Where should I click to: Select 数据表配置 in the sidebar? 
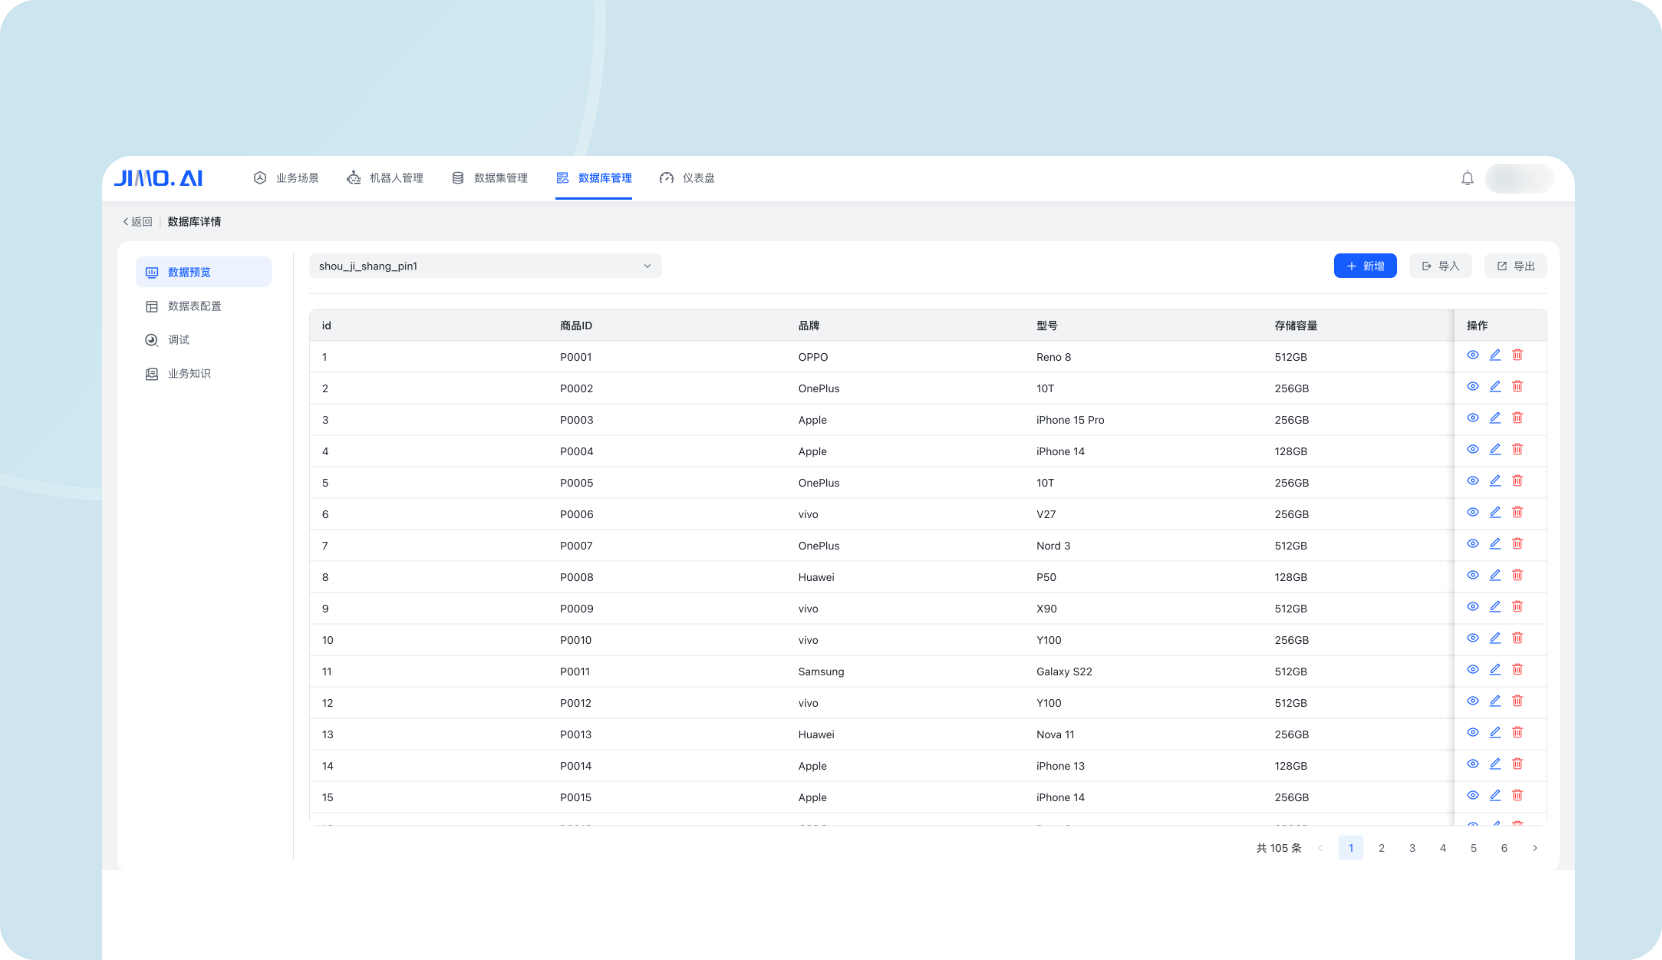[194, 306]
